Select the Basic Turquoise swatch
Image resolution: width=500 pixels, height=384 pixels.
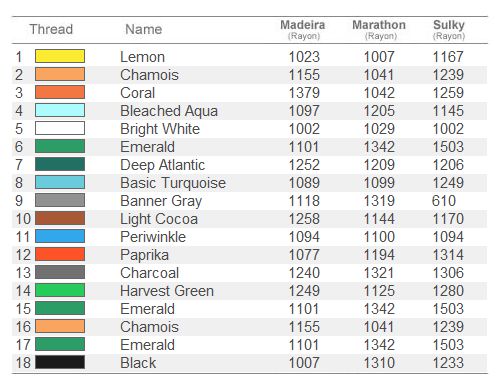click(60, 182)
